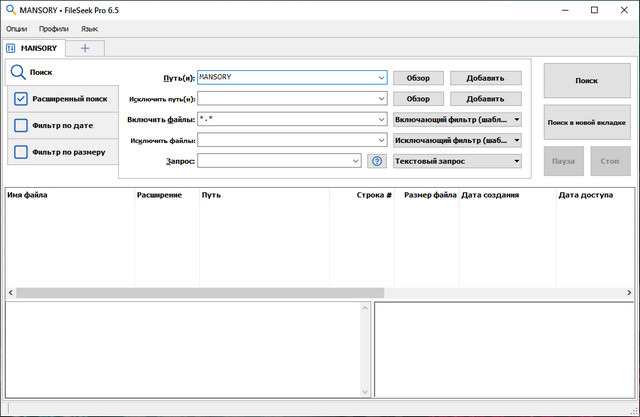The width and height of the screenshot is (640, 417).
Task: Open the Исключающий фильтр dropdown
Action: coord(516,140)
